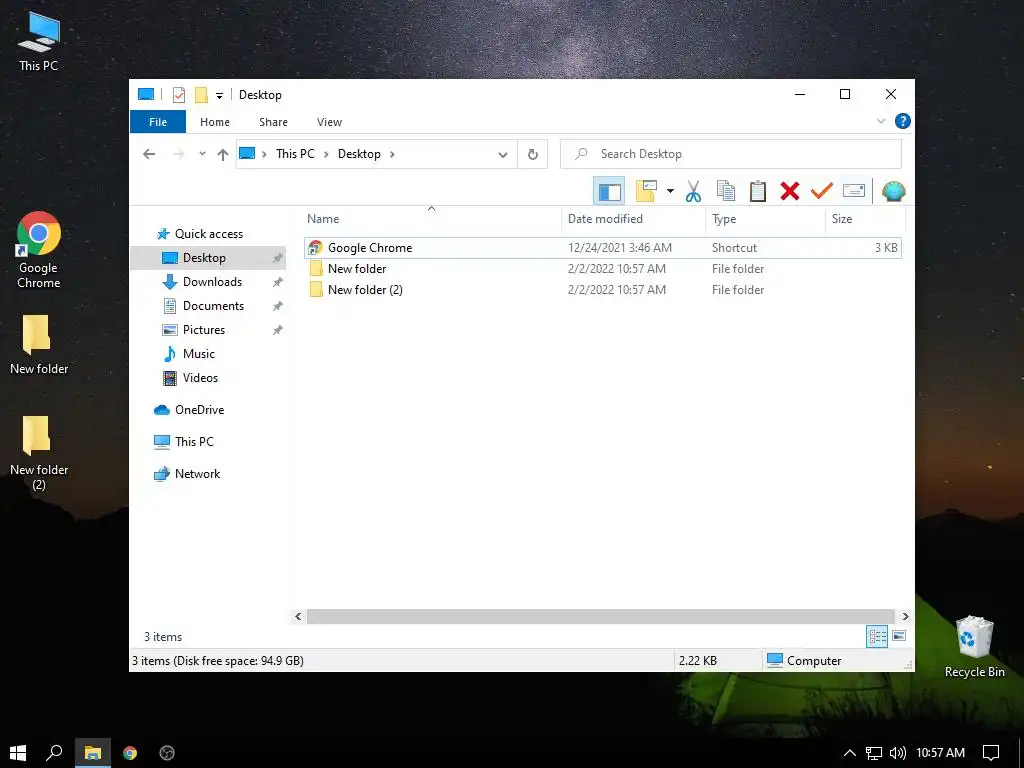Screen dimensions: 1024x768
Task: Click the Paste clipboard icon
Action: pos(758,191)
